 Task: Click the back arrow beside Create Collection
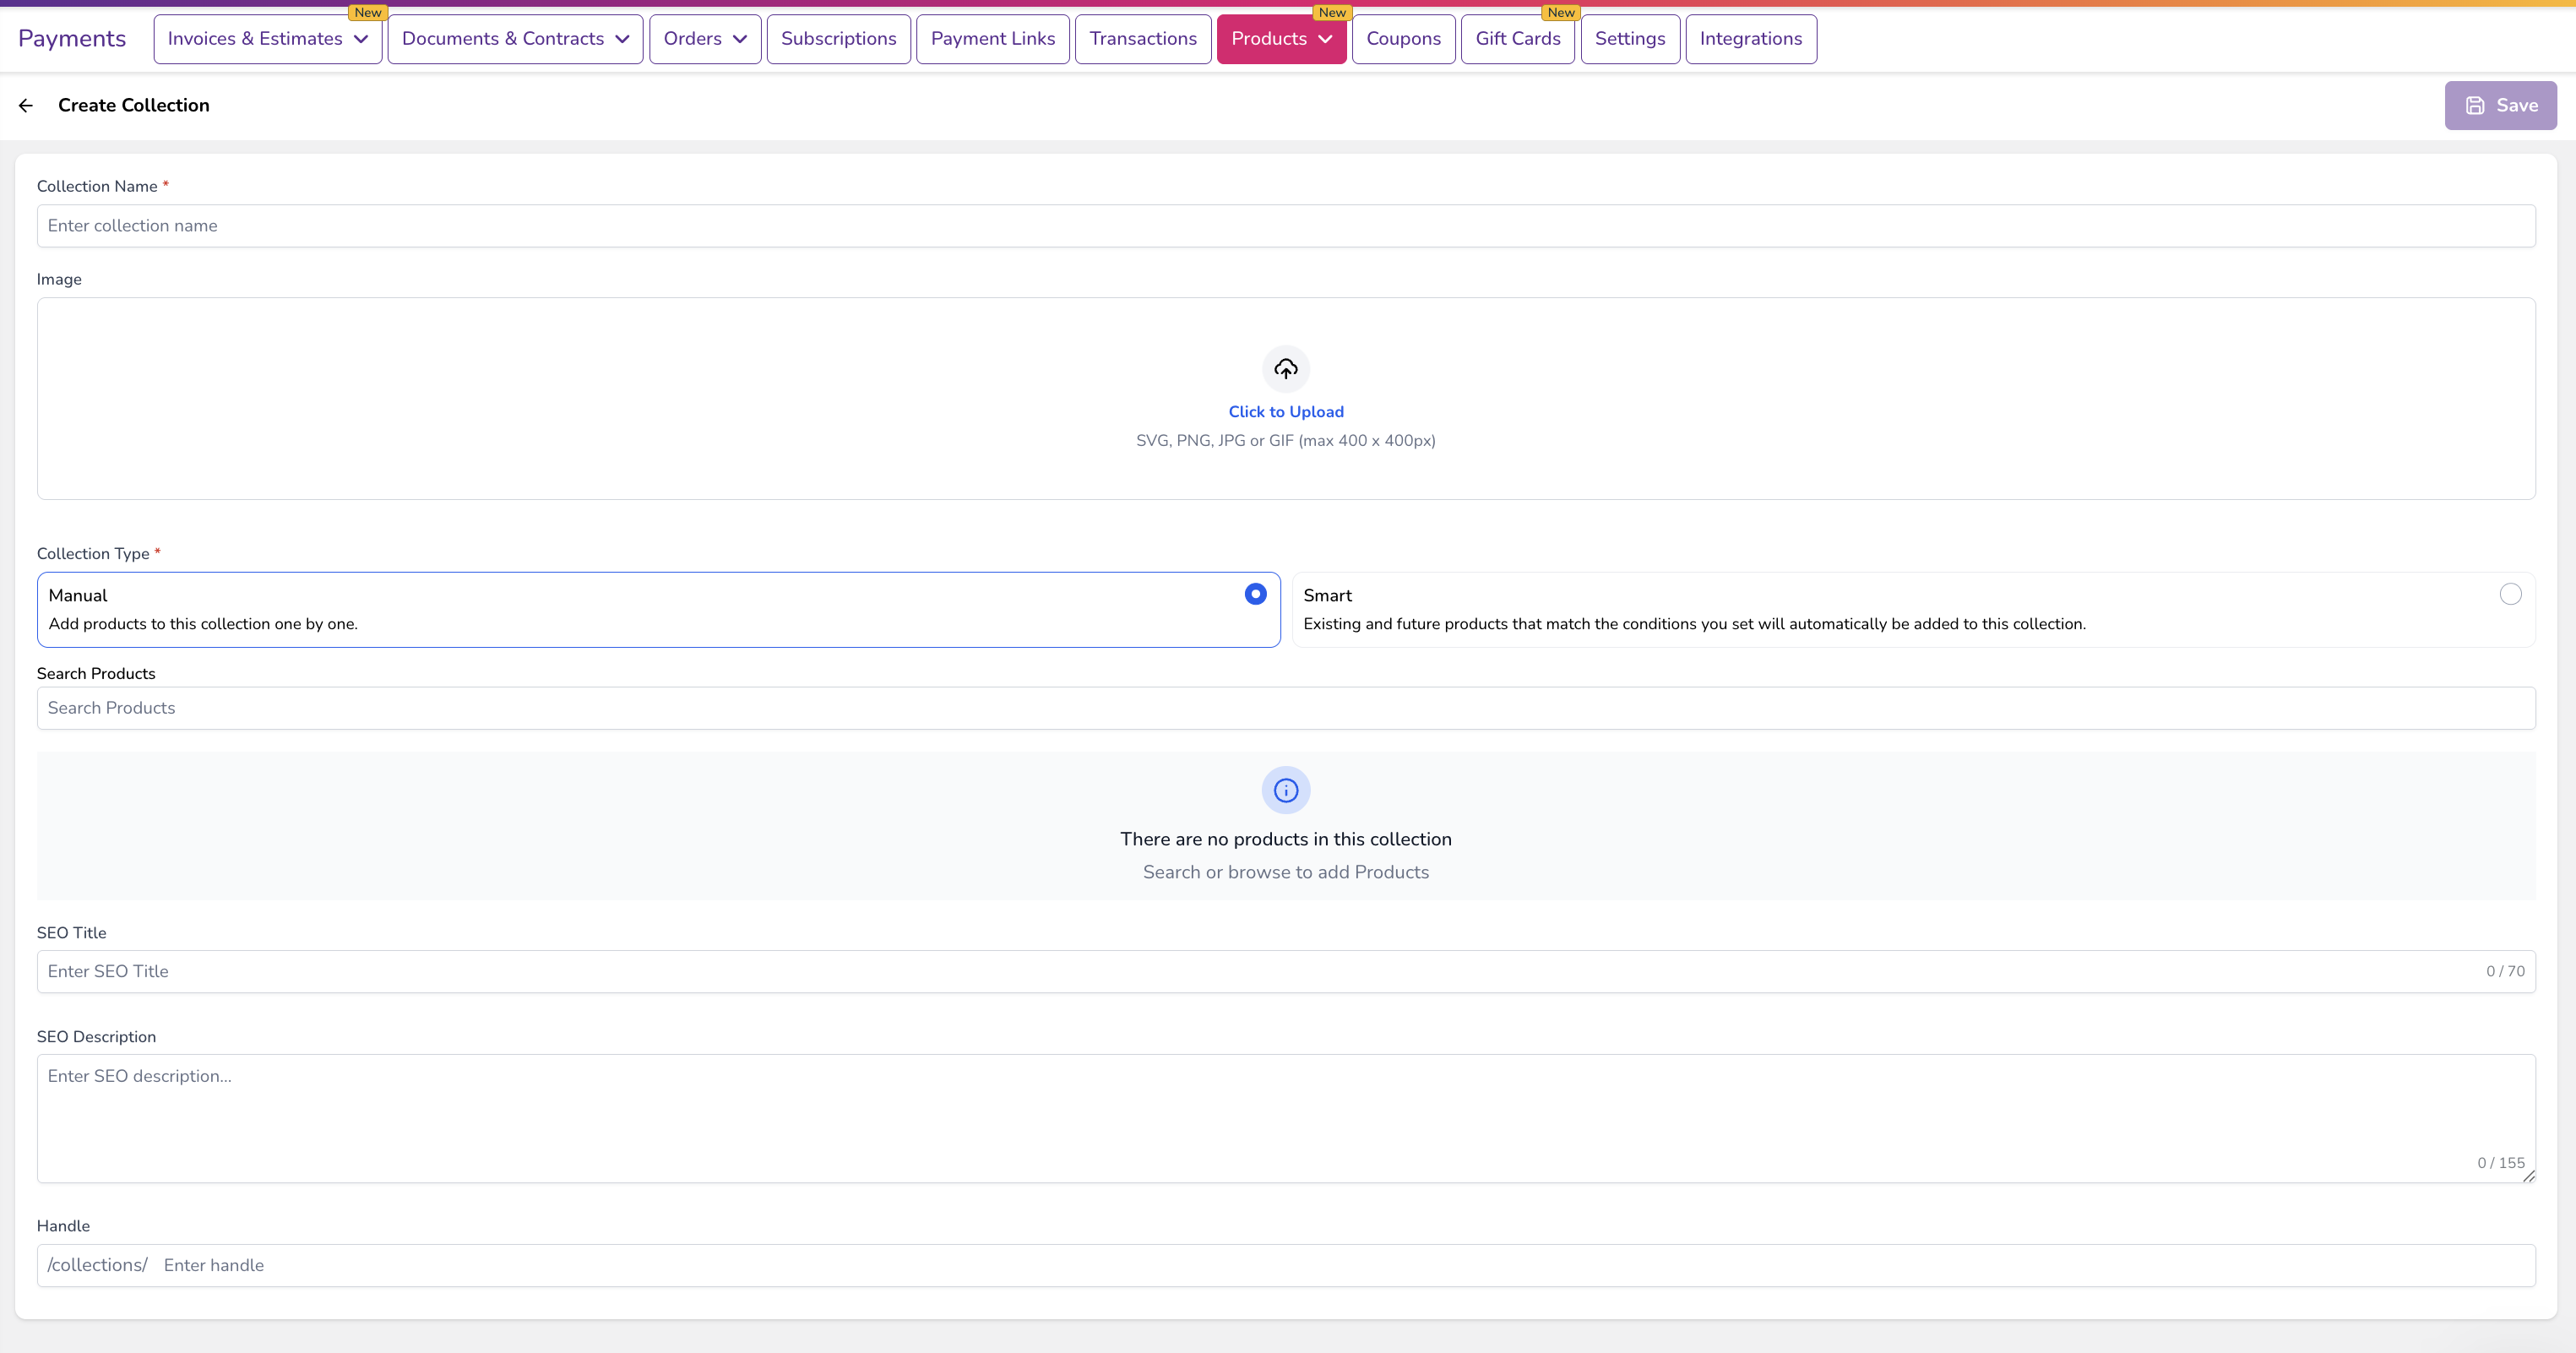pos(26,105)
